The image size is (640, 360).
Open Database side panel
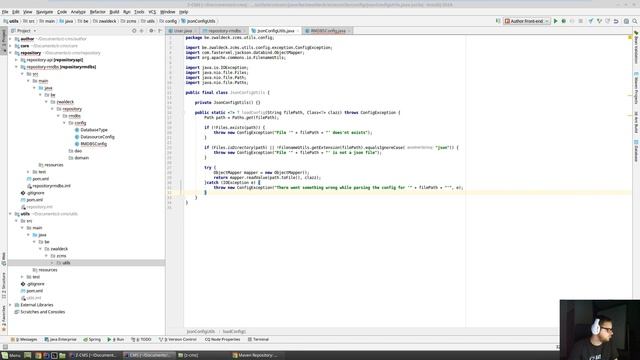coord(636,151)
